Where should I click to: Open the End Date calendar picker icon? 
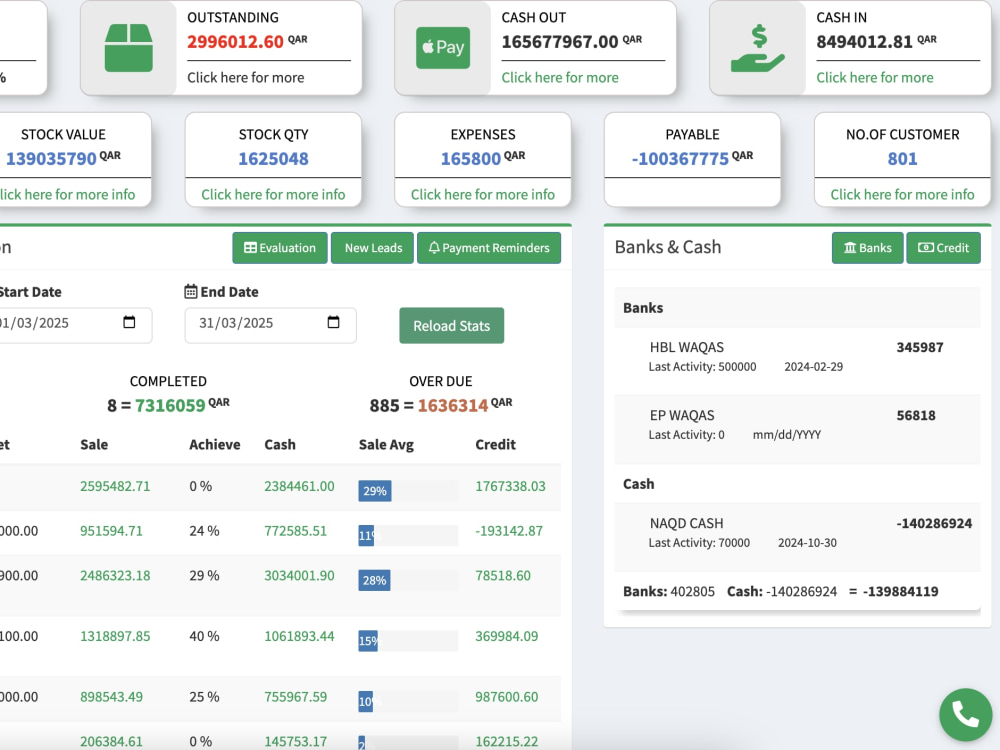click(333, 322)
